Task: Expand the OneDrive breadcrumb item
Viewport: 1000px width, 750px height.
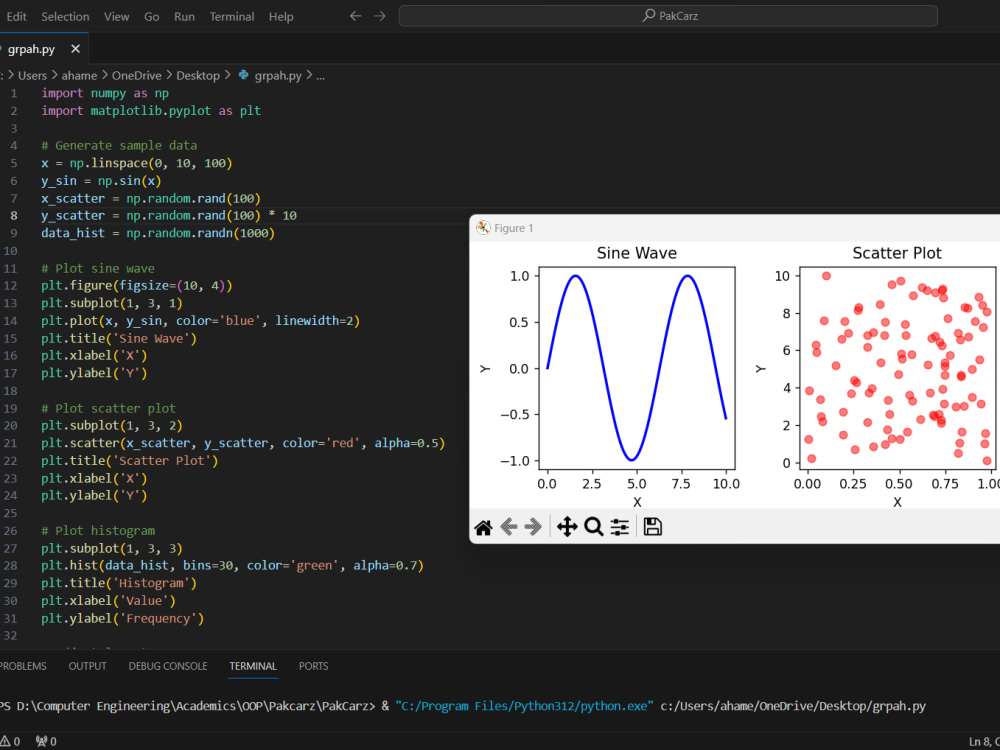Action: click(x=136, y=75)
